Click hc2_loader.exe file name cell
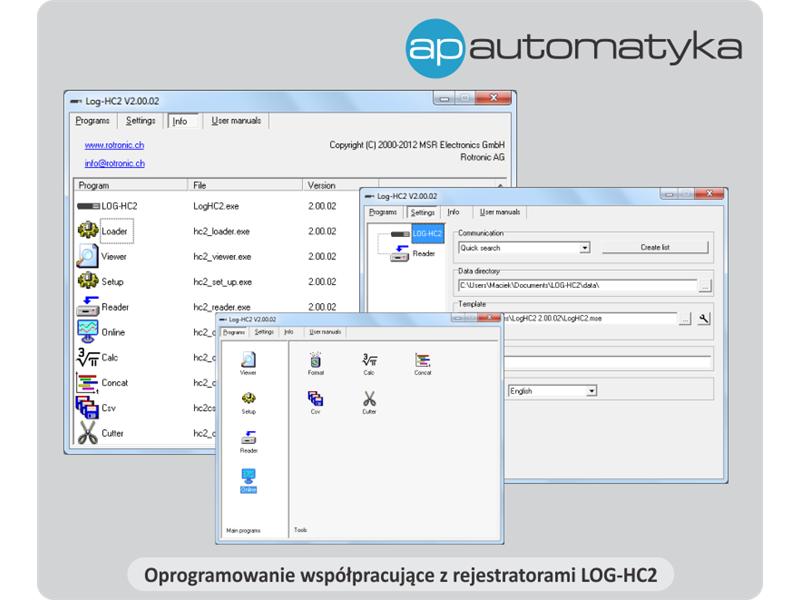 (x=221, y=231)
